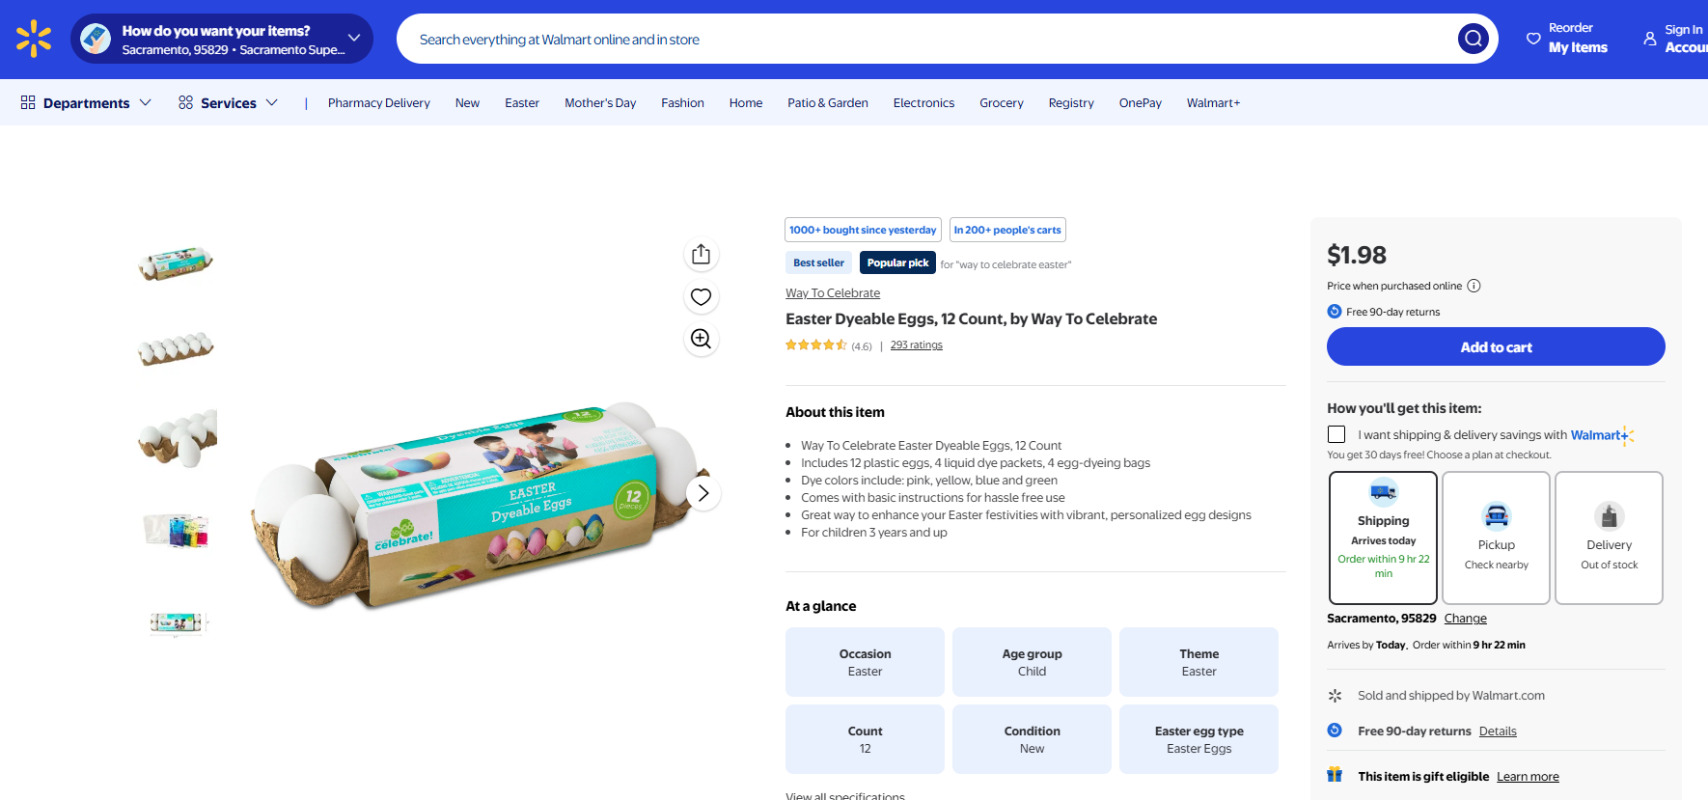Click Add to cart button
Screen dimensions: 1708x800
1495,347
